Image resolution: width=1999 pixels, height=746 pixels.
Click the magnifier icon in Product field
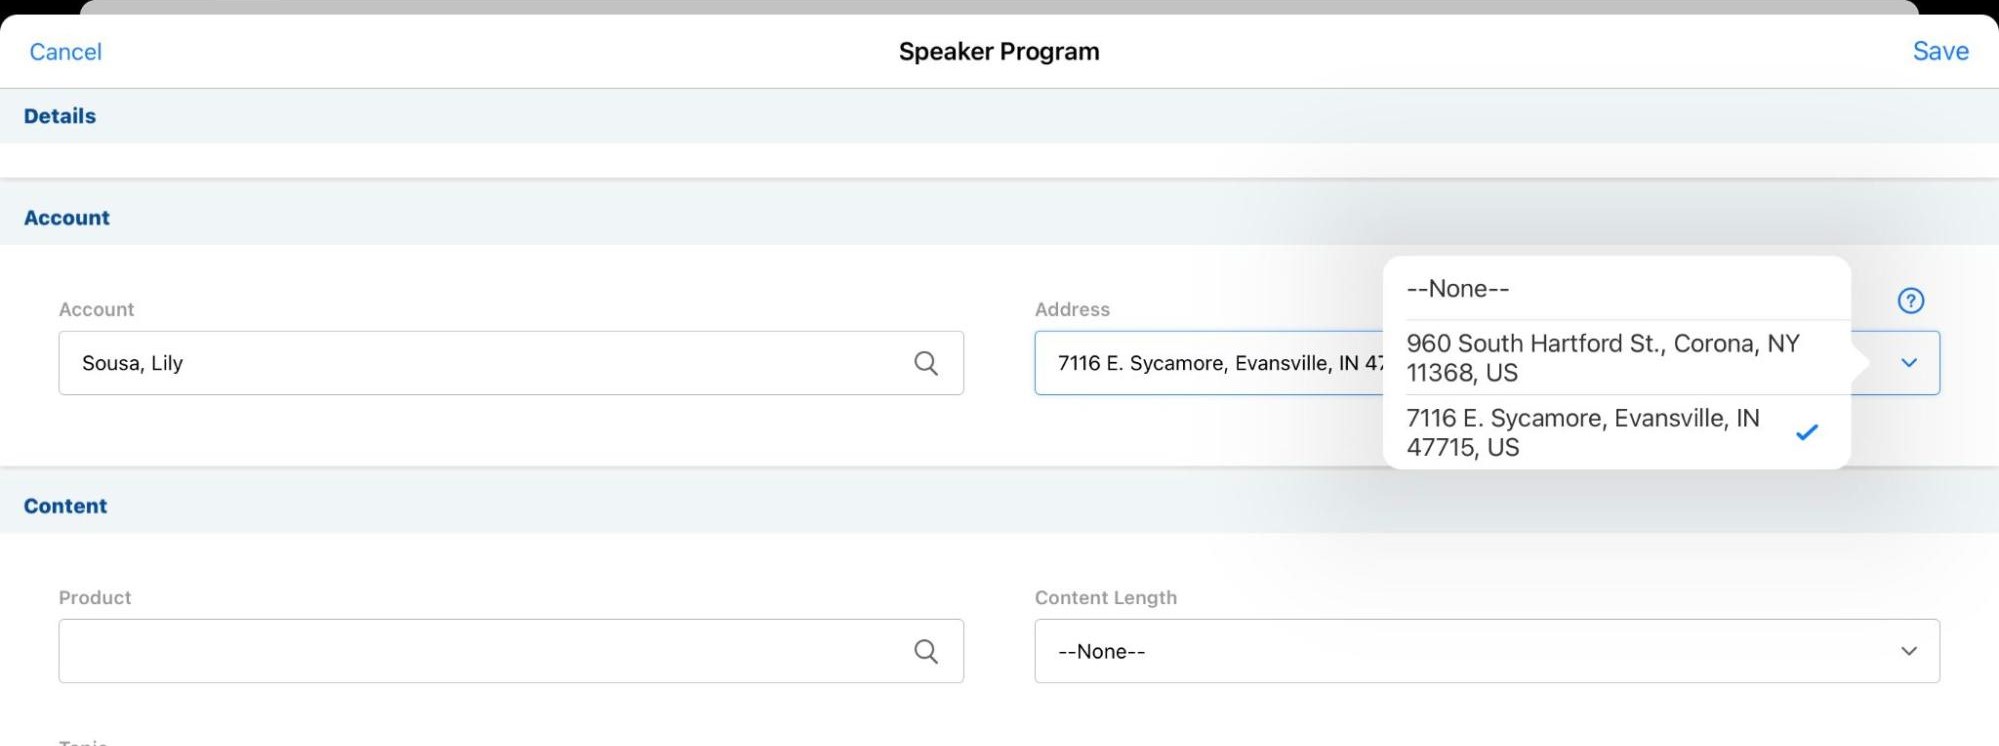[x=926, y=652]
